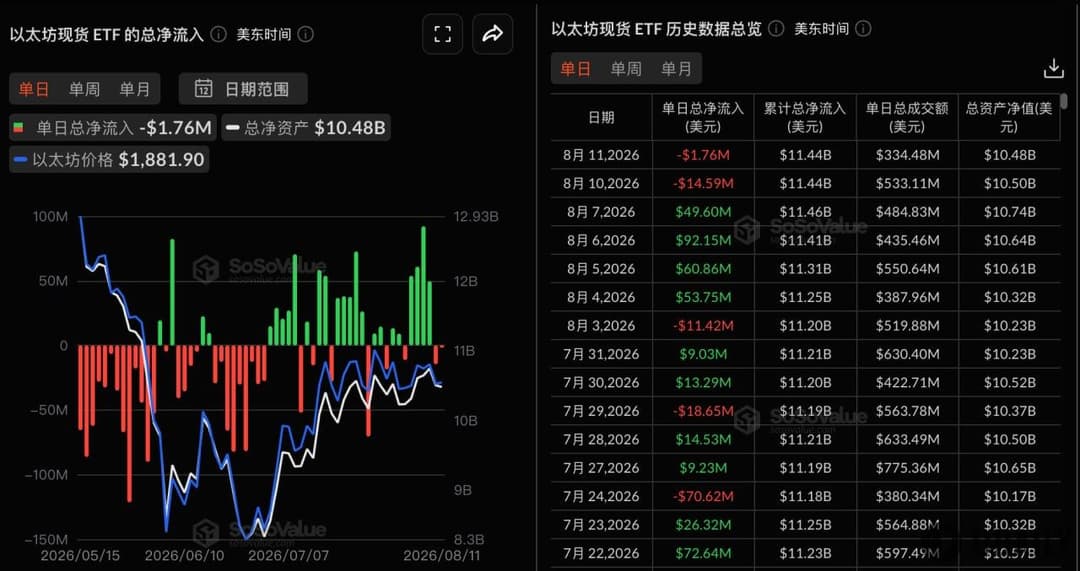Open the 日期范围 date range picker
1080x571 pixels.
tap(243, 89)
